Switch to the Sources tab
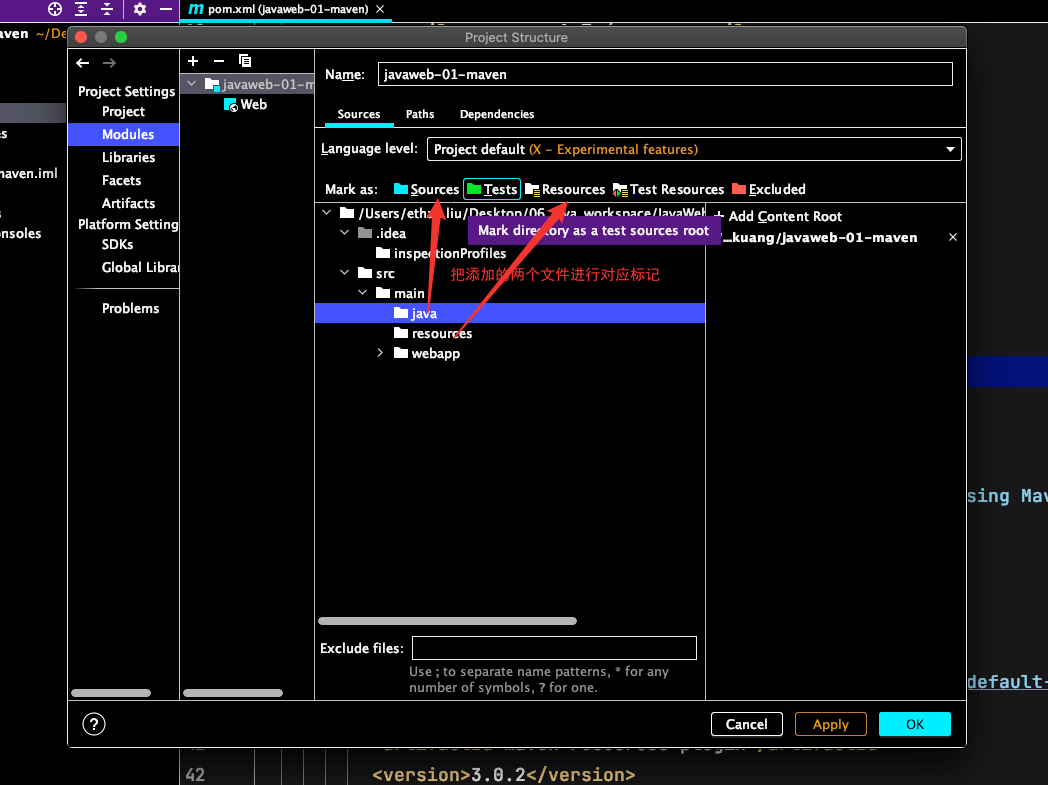Screen dimensions: 1048x785 coord(358,114)
